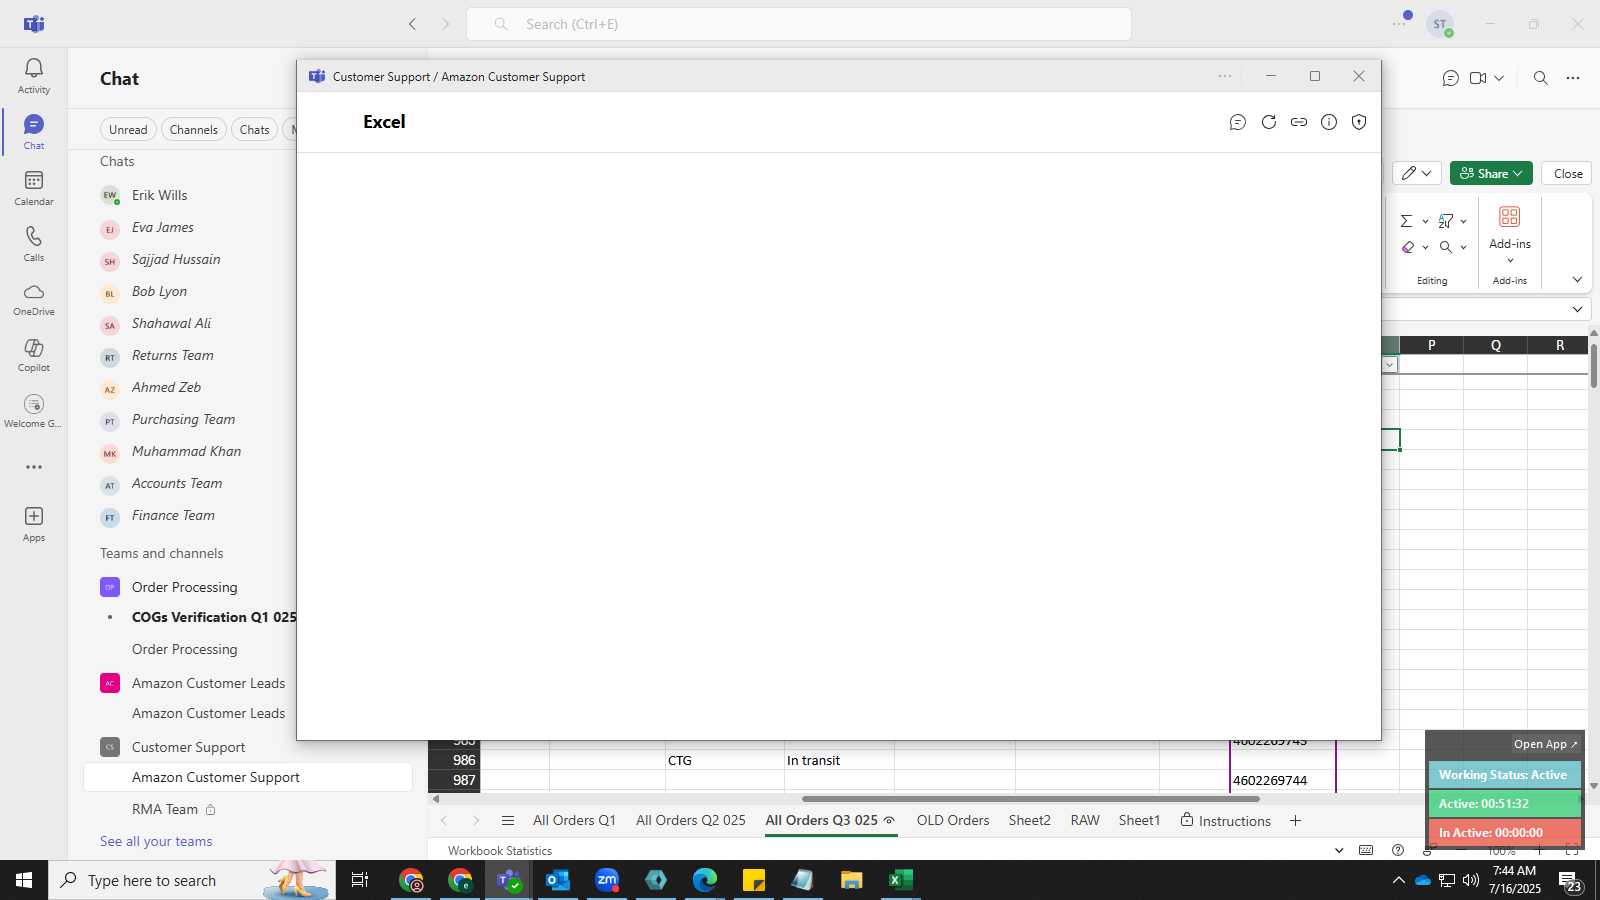
Task: Switch to OLD Orders sheet tab
Action: pos(953,821)
